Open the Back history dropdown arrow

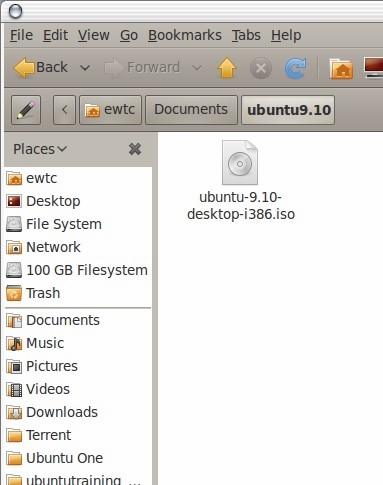click(x=85, y=68)
